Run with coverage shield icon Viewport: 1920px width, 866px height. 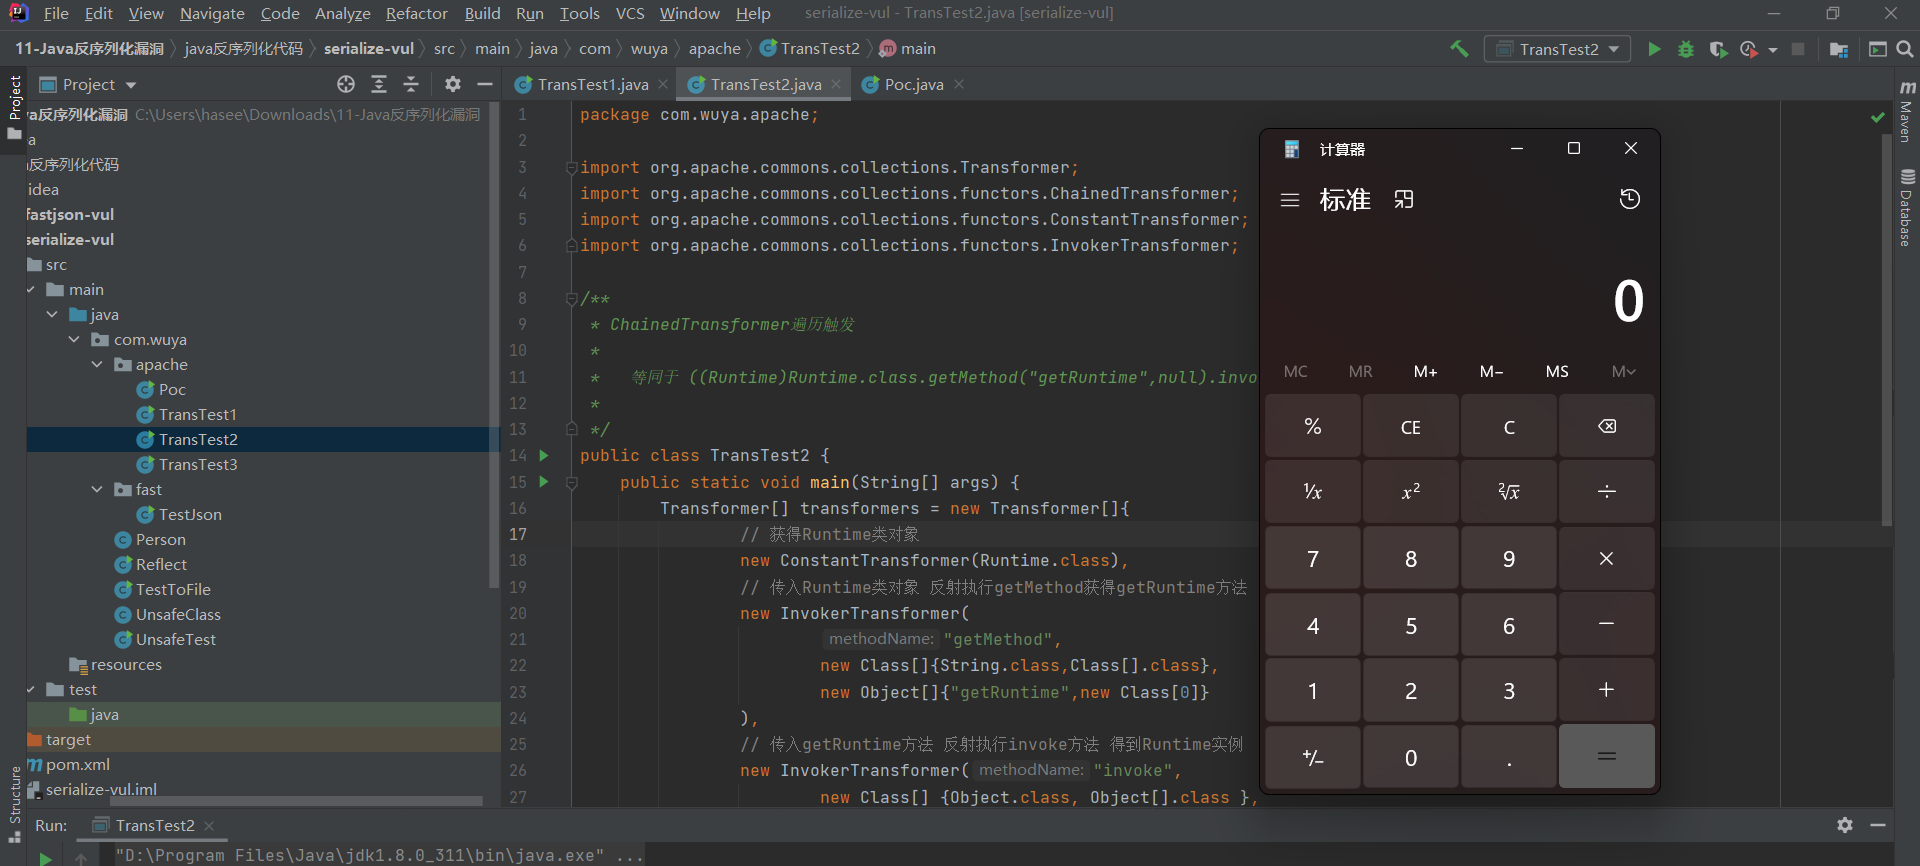[1718, 49]
